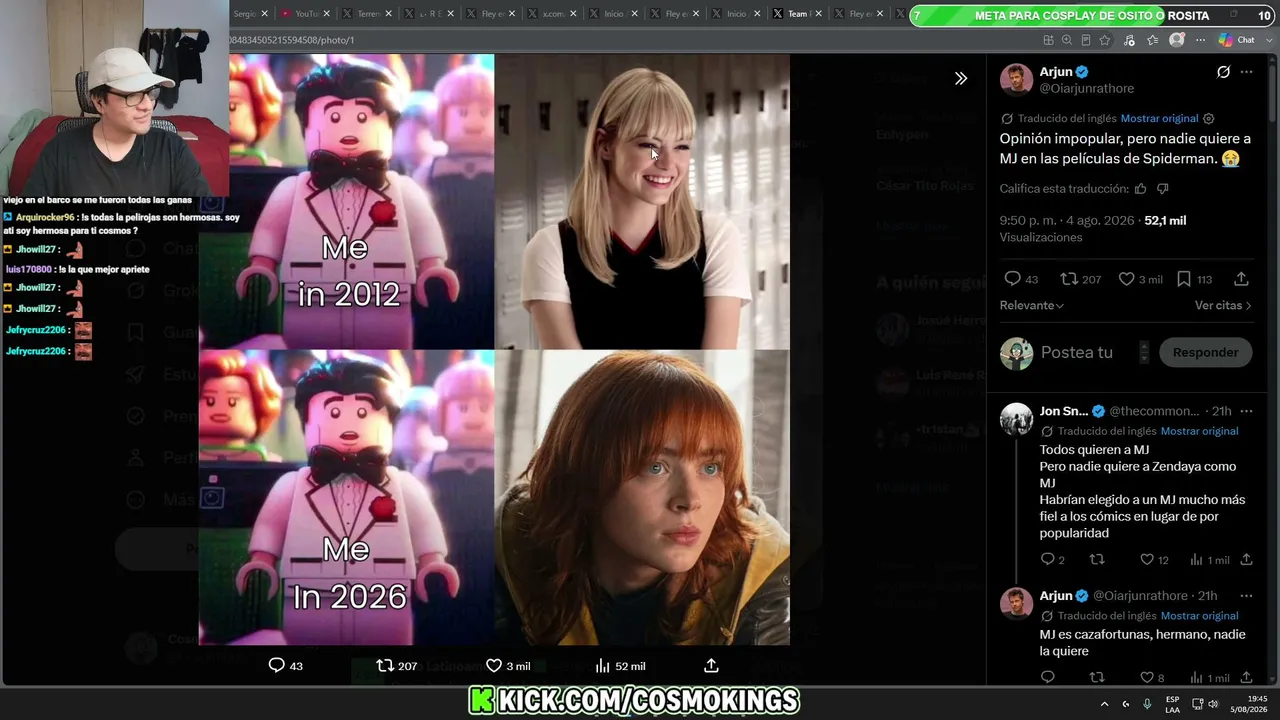Share the photo using icon below image

[712, 665]
